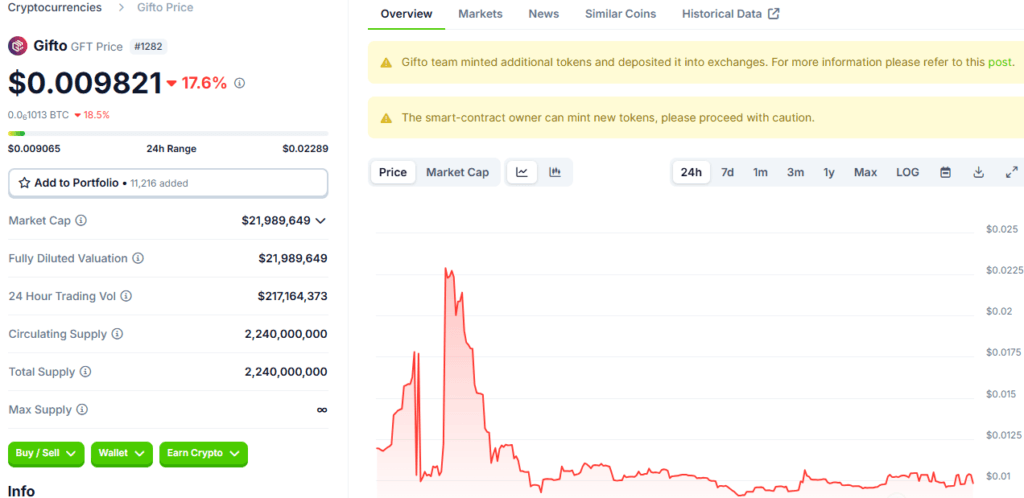The image size is (1024, 498).
Task: Open the Historical Data tab
Action: coord(730,14)
